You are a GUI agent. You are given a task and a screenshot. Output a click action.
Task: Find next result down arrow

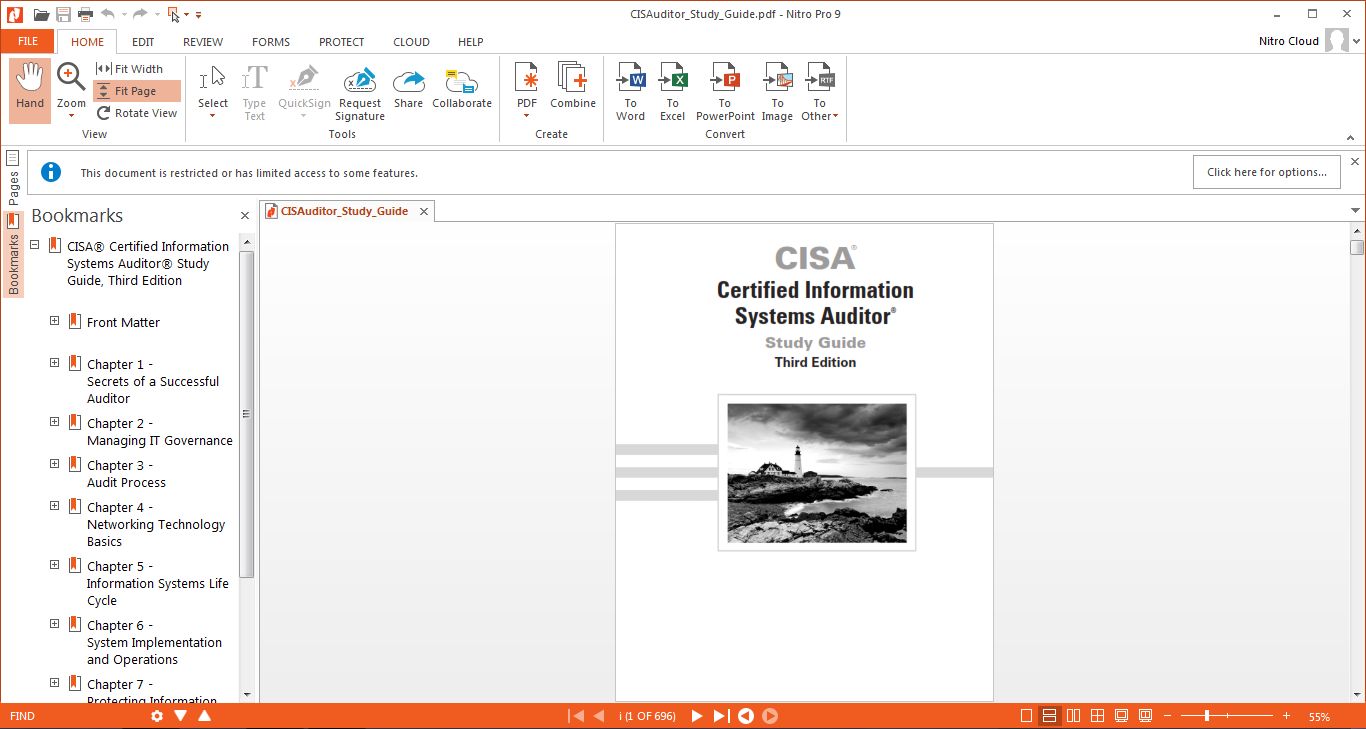pos(181,716)
